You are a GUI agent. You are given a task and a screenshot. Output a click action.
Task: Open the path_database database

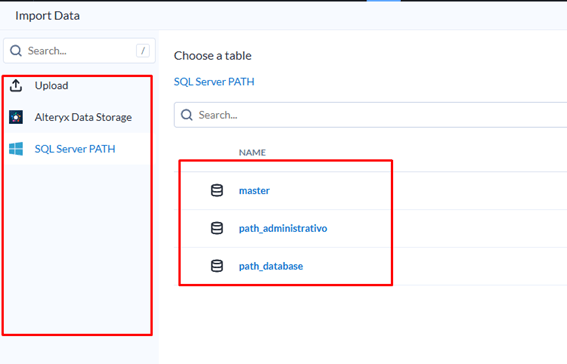click(271, 266)
